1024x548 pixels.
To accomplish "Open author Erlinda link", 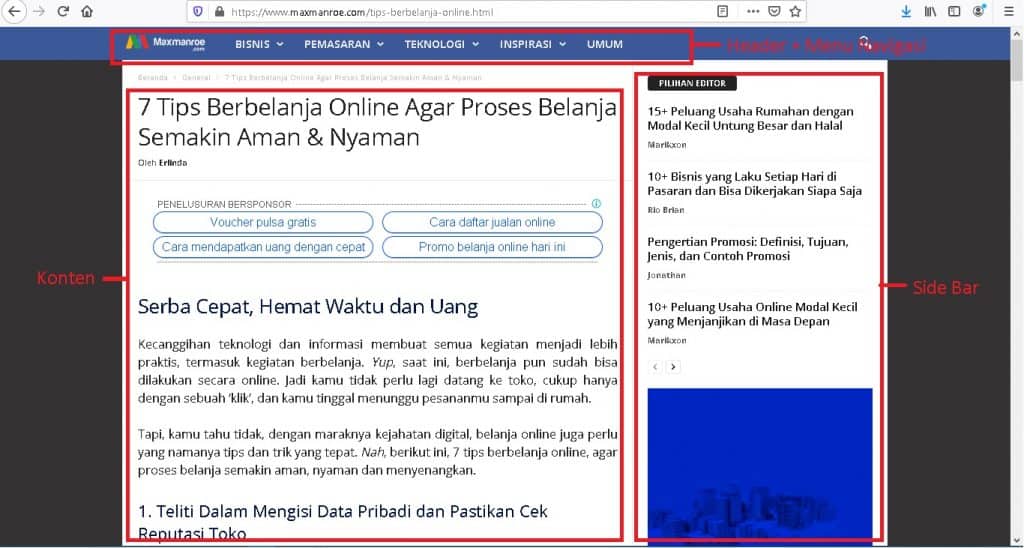I will (x=173, y=163).
